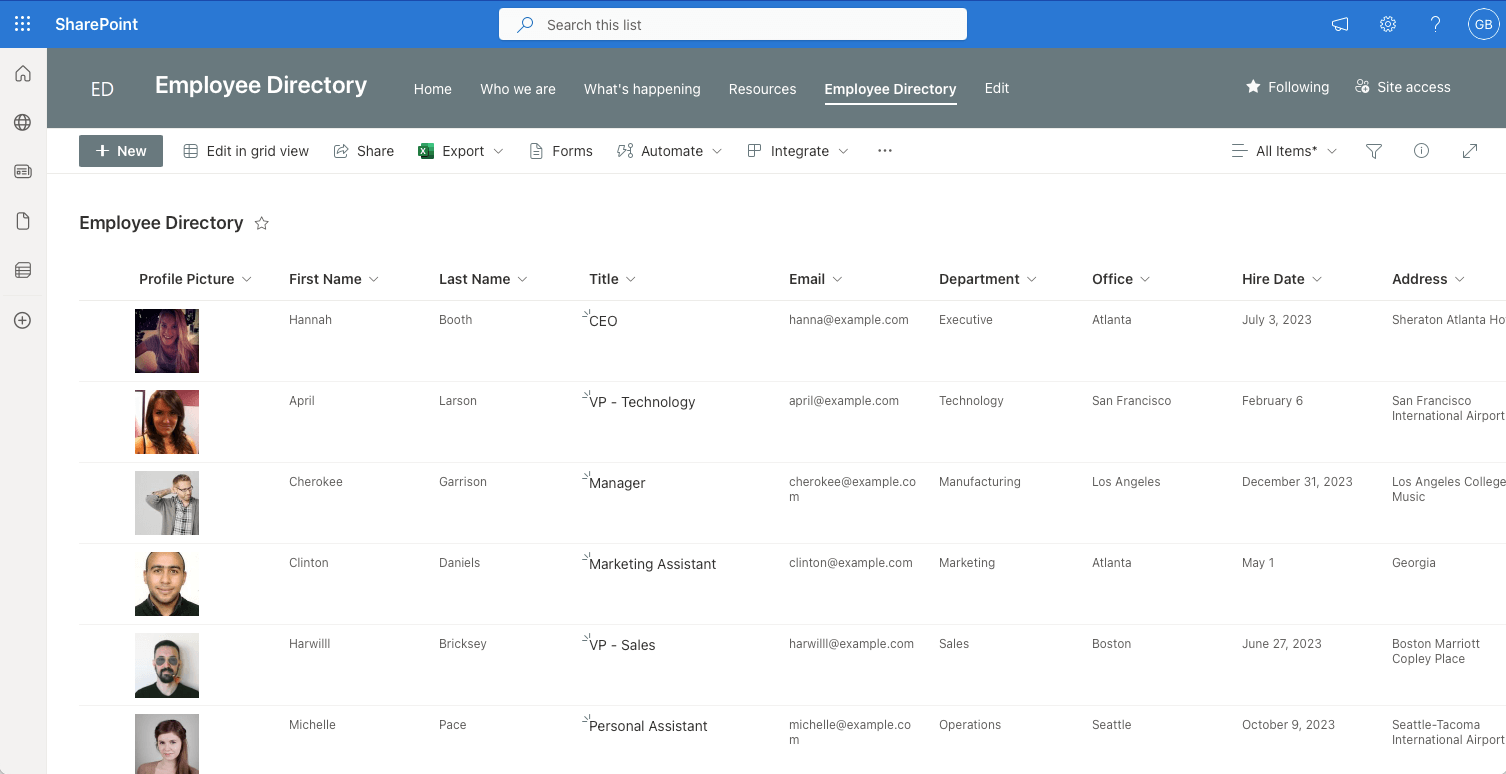The width and height of the screenshot is (1506, 774).
Task: Open the All Items view dropdown
Action: click(x=1285, y=150)
